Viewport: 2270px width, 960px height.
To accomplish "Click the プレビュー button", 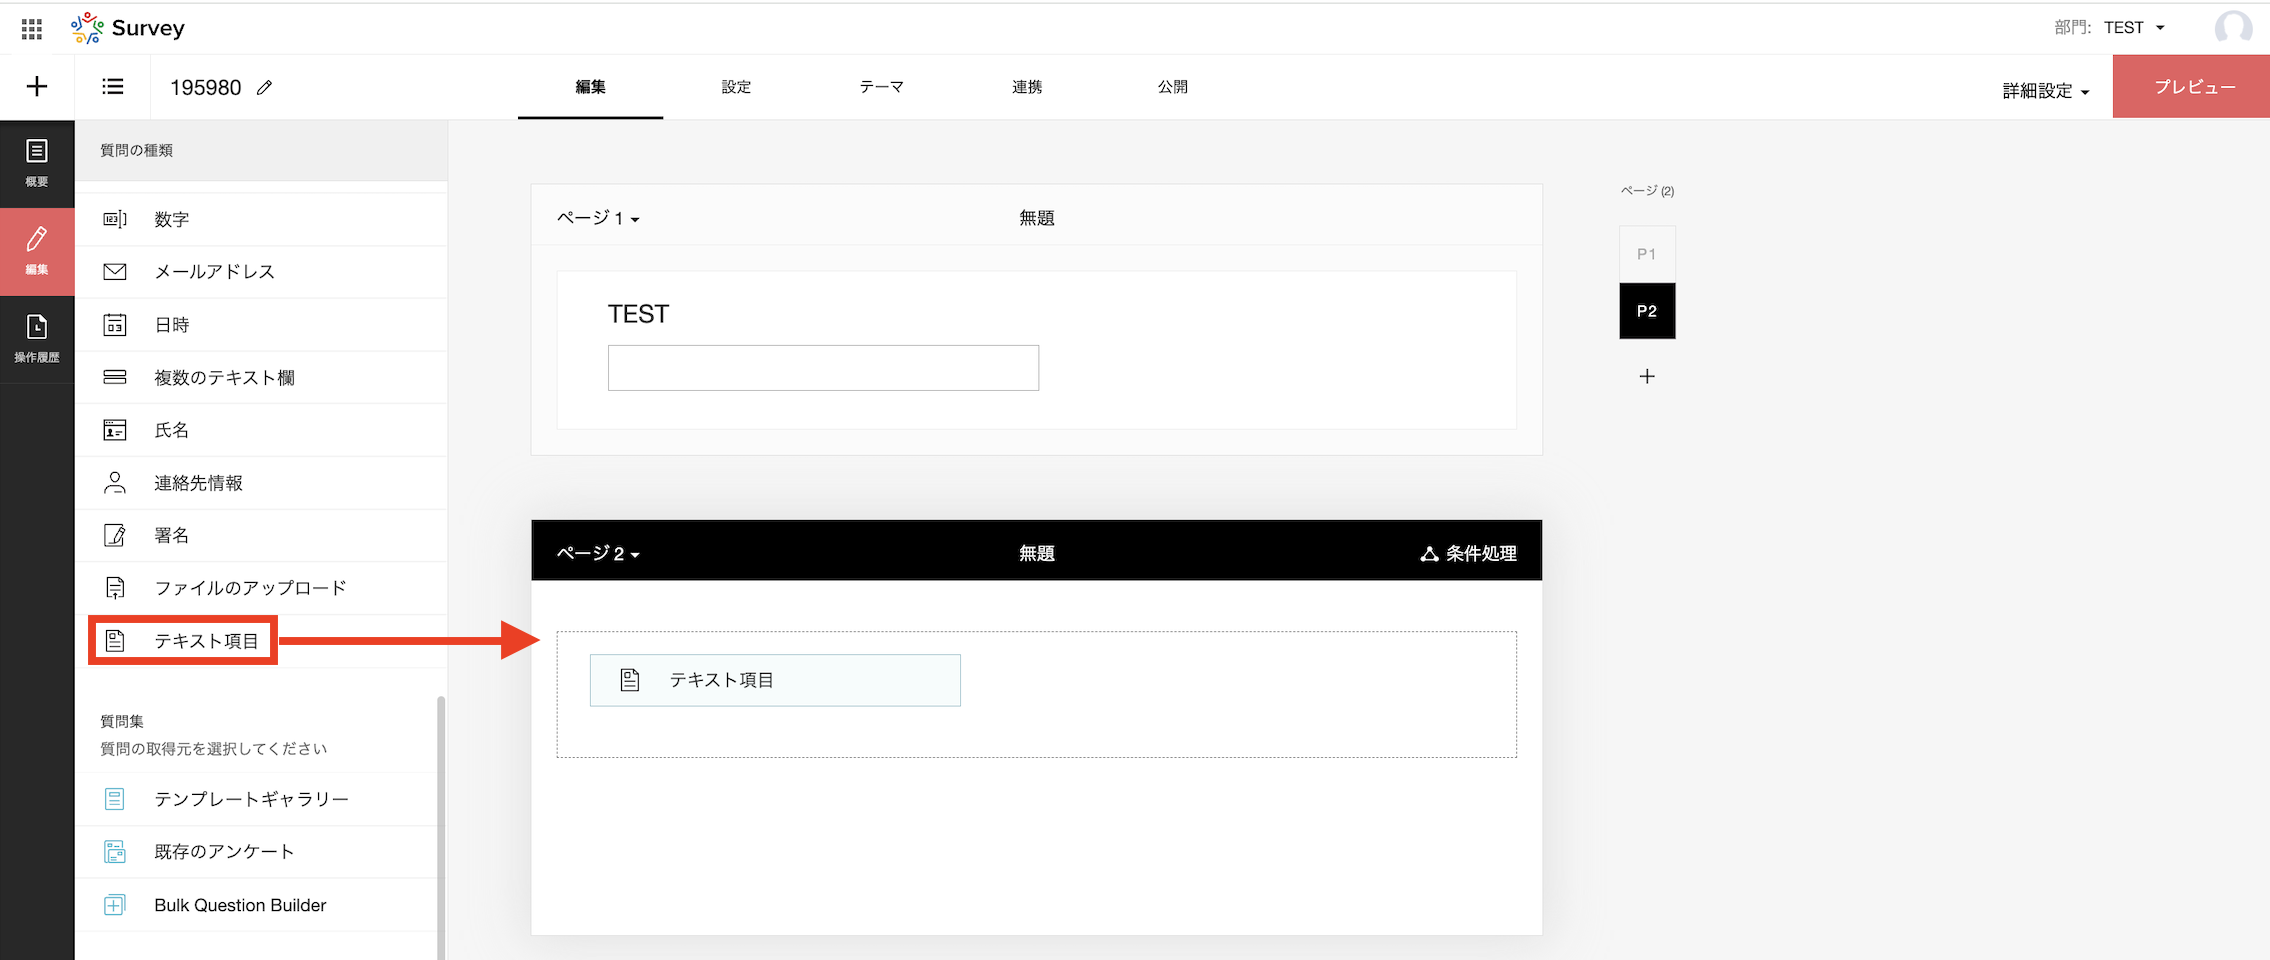I will coord(2193,87).
